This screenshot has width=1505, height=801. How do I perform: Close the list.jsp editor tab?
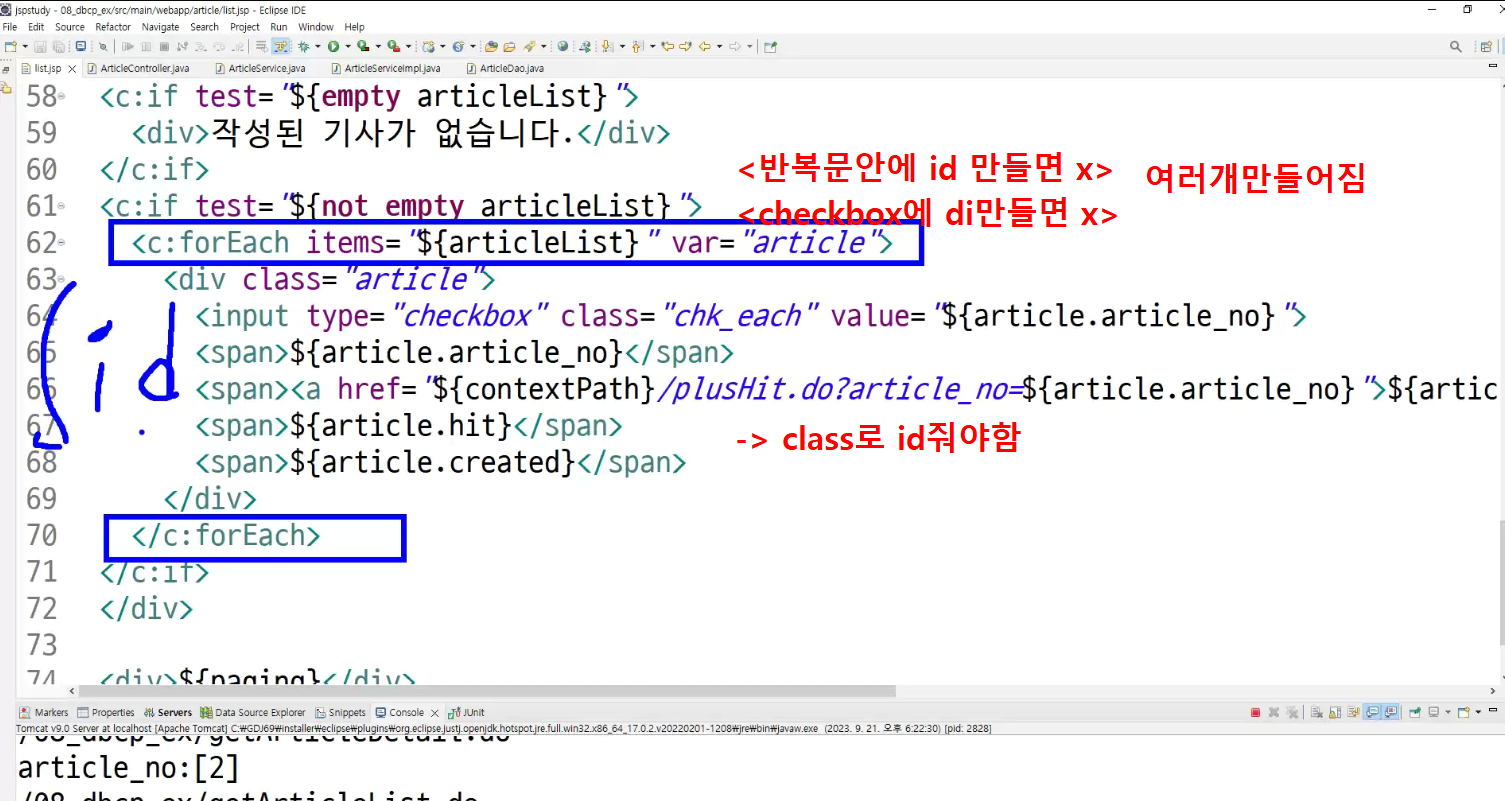[72, 69]
